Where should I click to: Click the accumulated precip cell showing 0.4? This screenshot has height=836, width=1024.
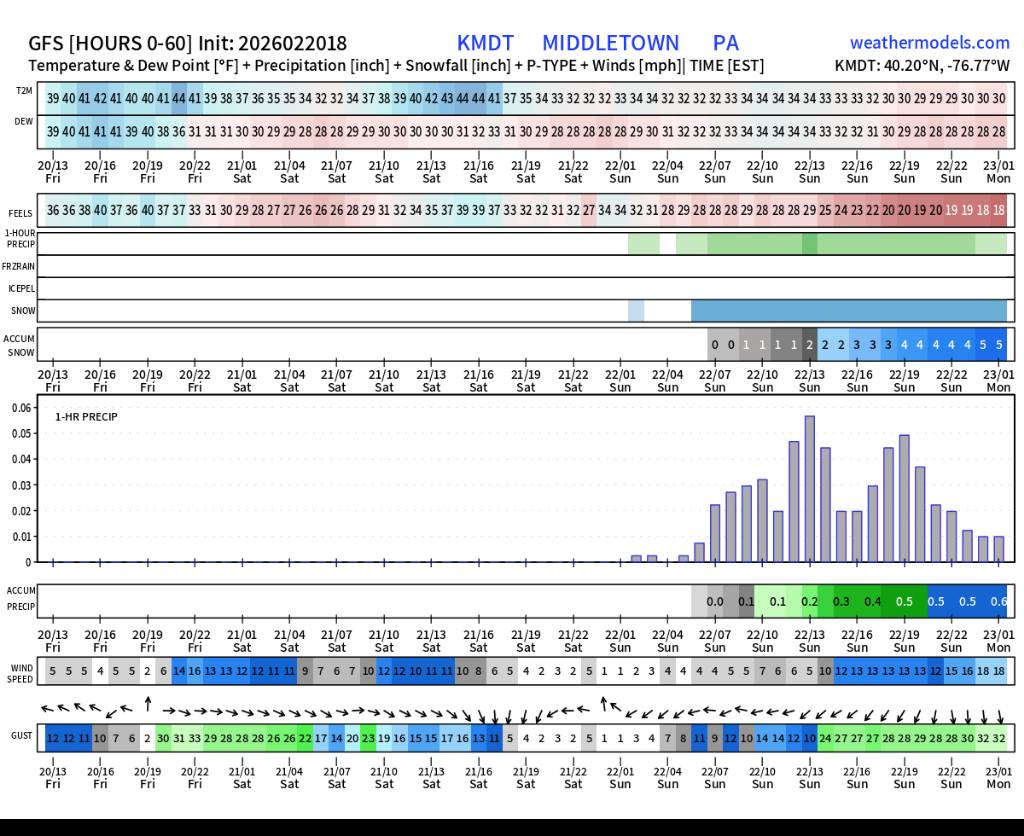point(872,601)
